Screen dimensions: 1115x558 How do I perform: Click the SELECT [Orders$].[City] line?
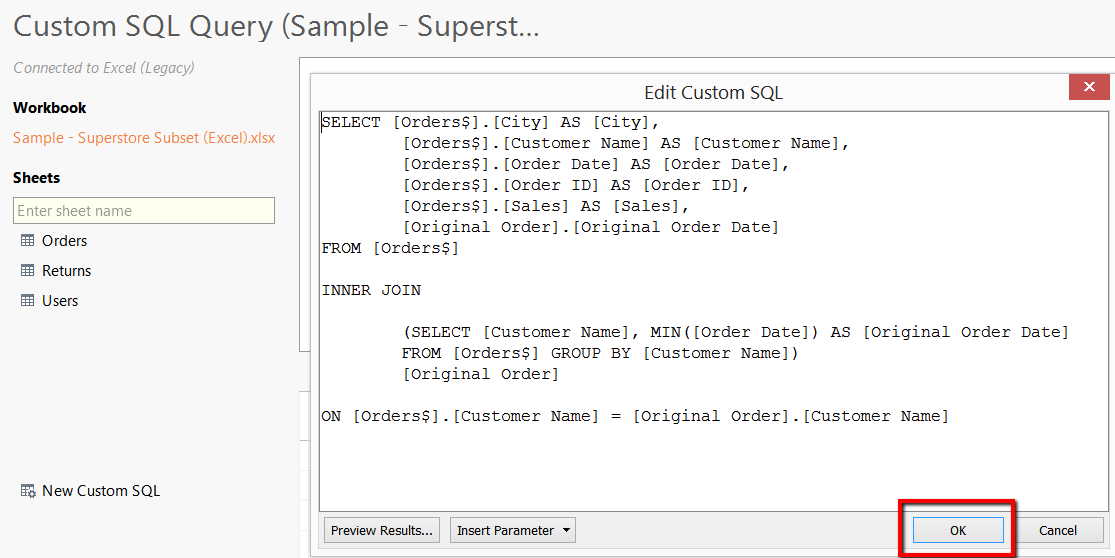[x=491, y=122]
